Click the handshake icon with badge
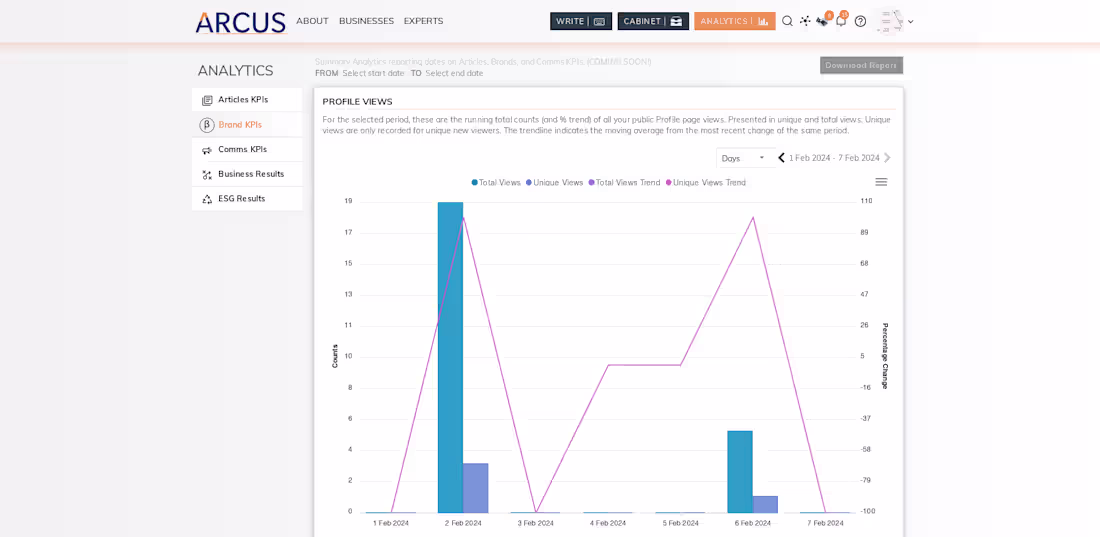The image size is (1100, 537). pos(822,21)
